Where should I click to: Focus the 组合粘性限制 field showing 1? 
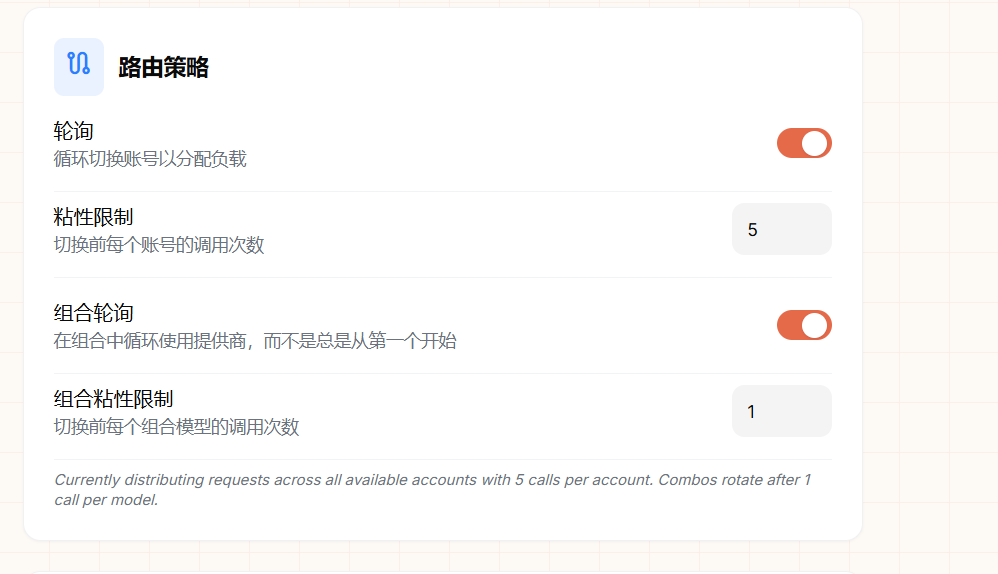click(782, 411)
